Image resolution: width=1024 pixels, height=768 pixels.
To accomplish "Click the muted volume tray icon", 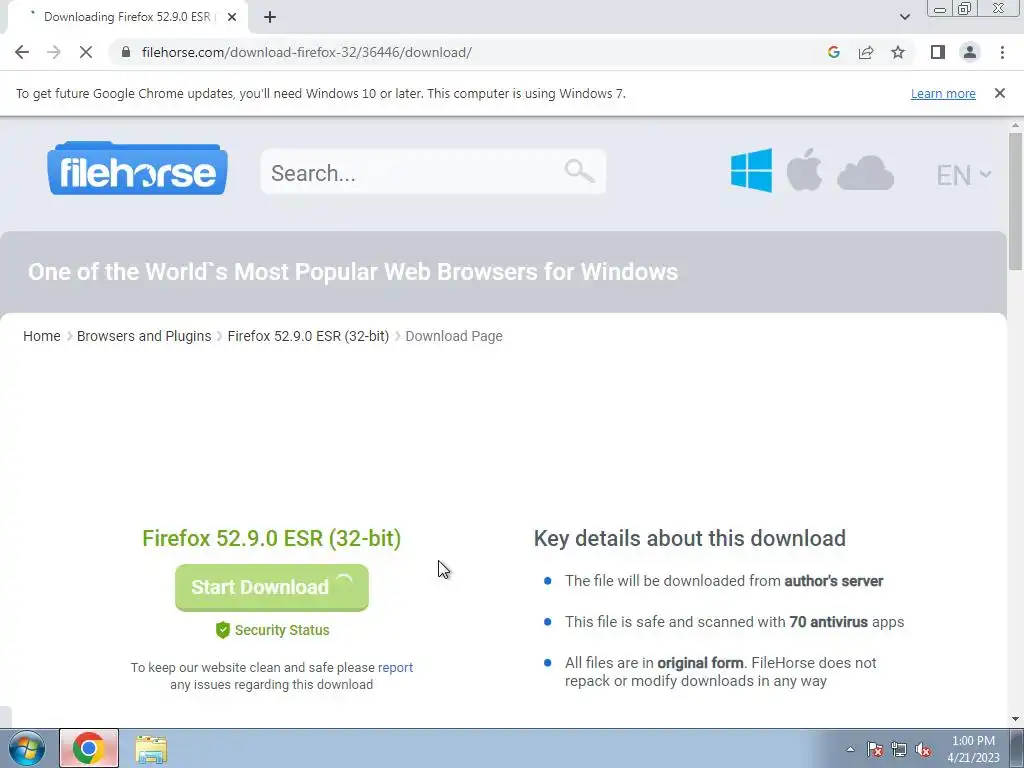I will [923, 749].
